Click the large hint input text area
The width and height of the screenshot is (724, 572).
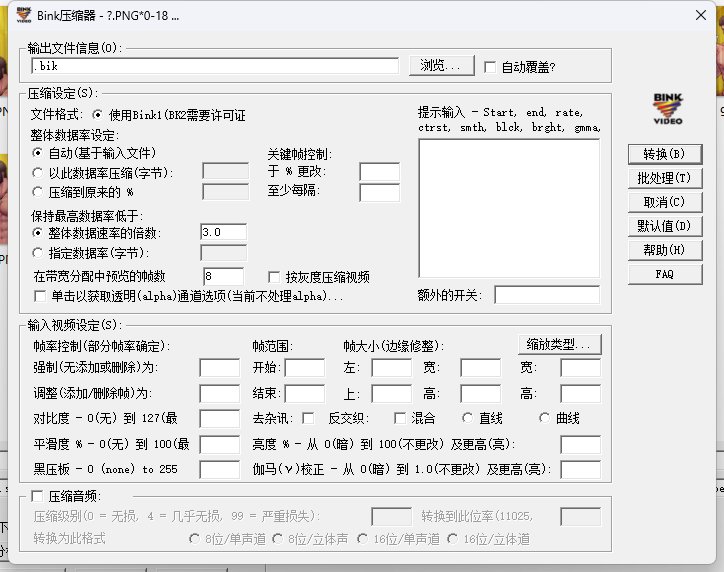click(509, 208)
